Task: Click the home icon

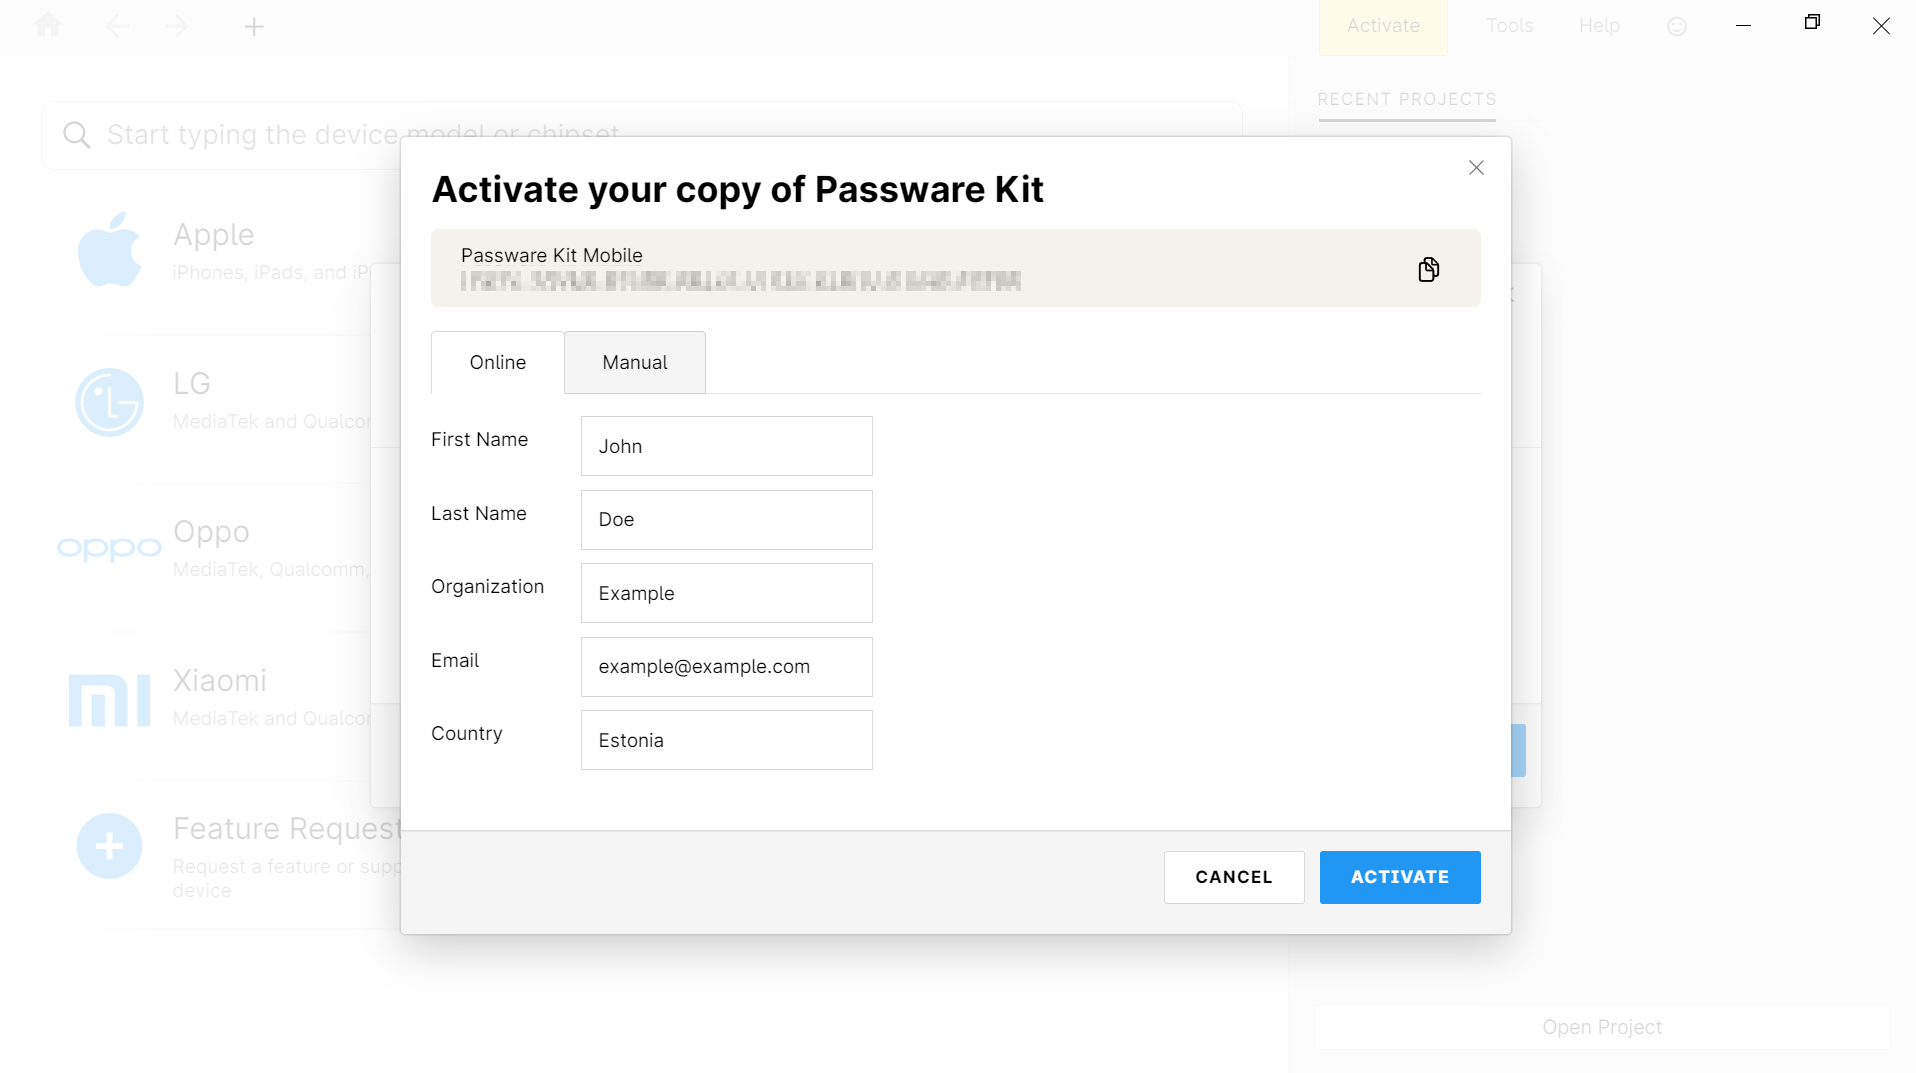Action: click(47, 26)
